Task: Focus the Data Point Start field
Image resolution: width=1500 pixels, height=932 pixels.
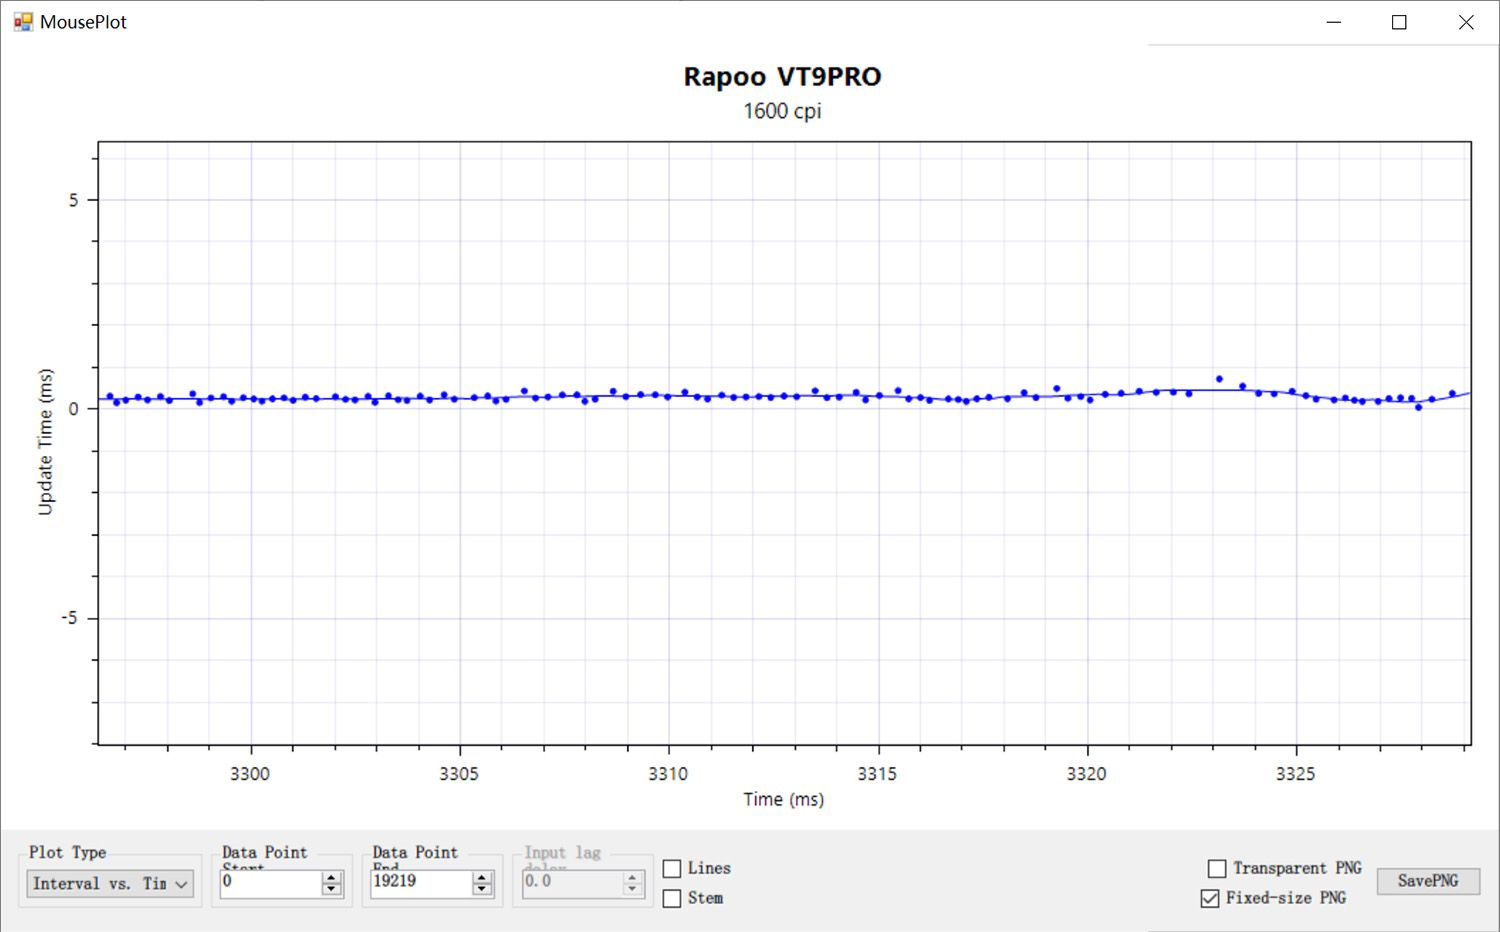Action: tap(270, 883)
